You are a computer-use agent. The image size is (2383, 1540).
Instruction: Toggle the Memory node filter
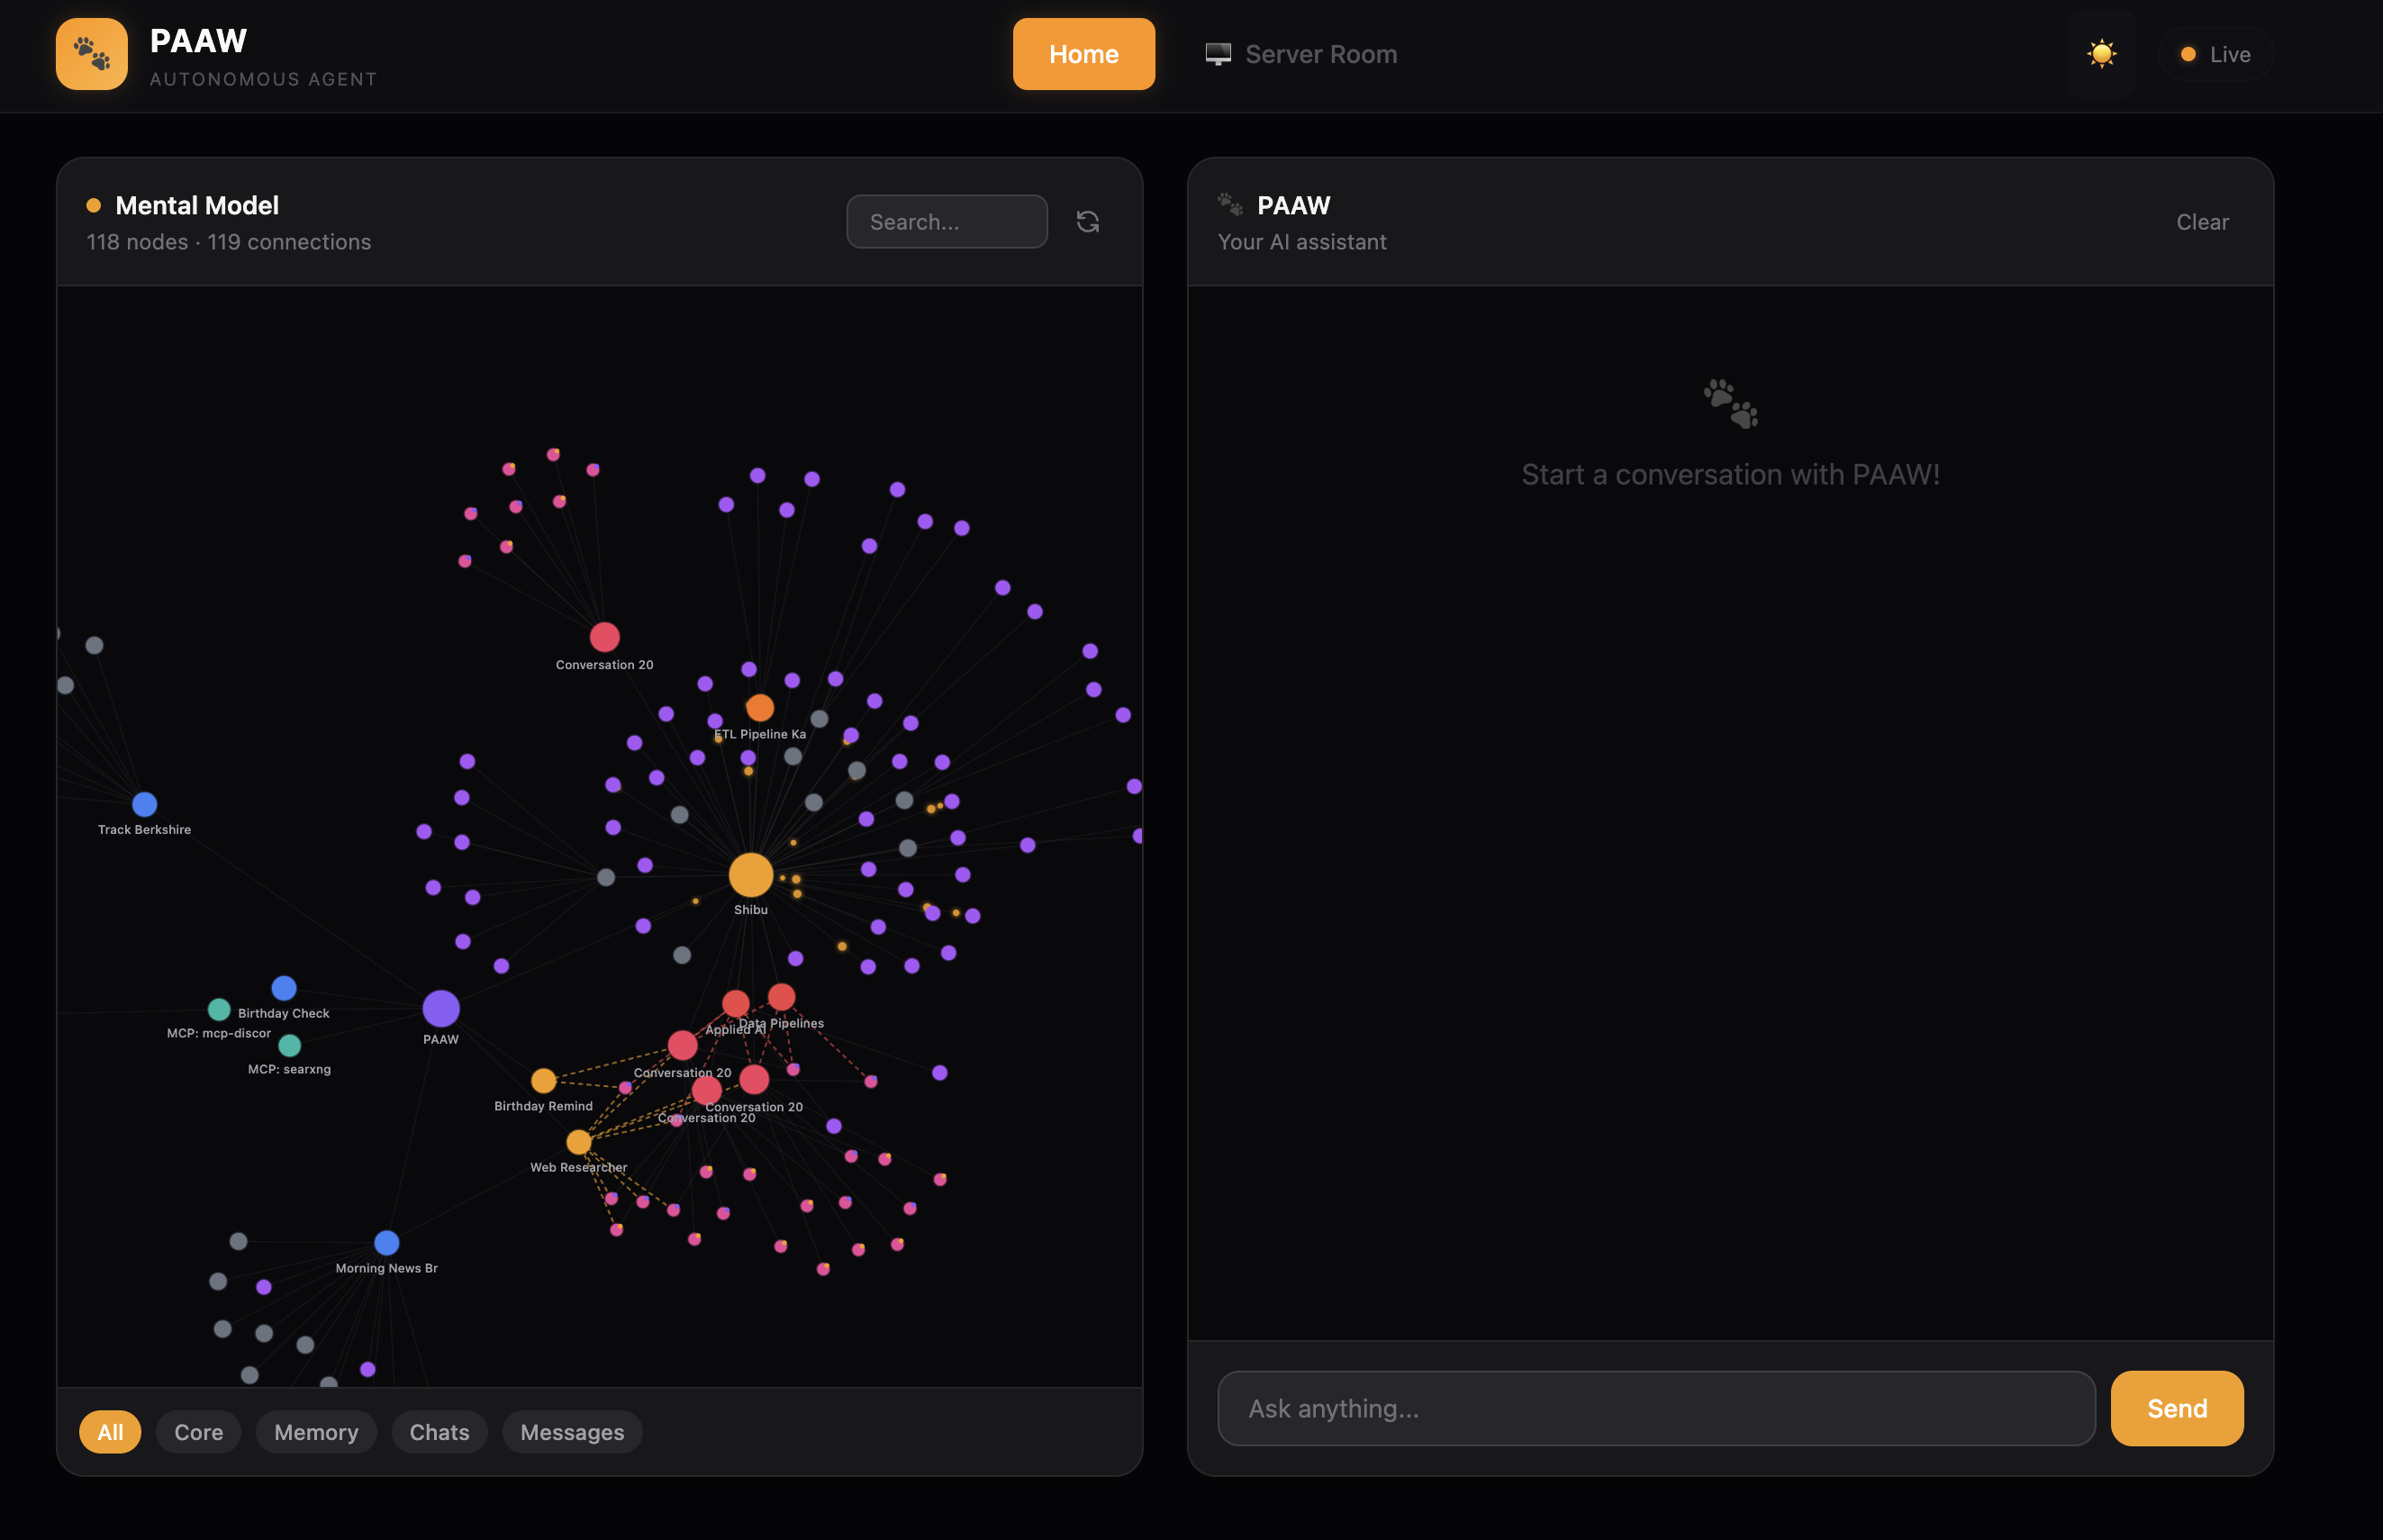[x=316, y=1432]
